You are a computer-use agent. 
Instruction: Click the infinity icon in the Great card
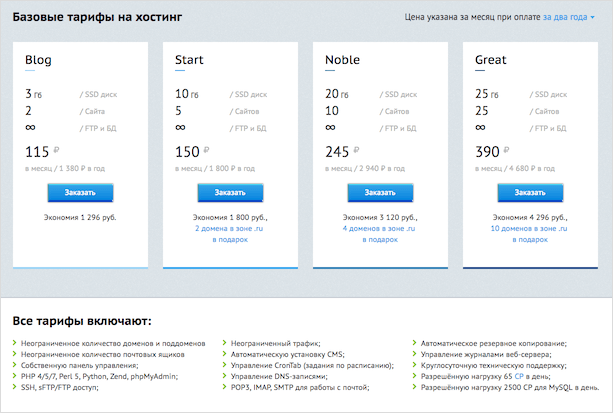click(480, 127)
